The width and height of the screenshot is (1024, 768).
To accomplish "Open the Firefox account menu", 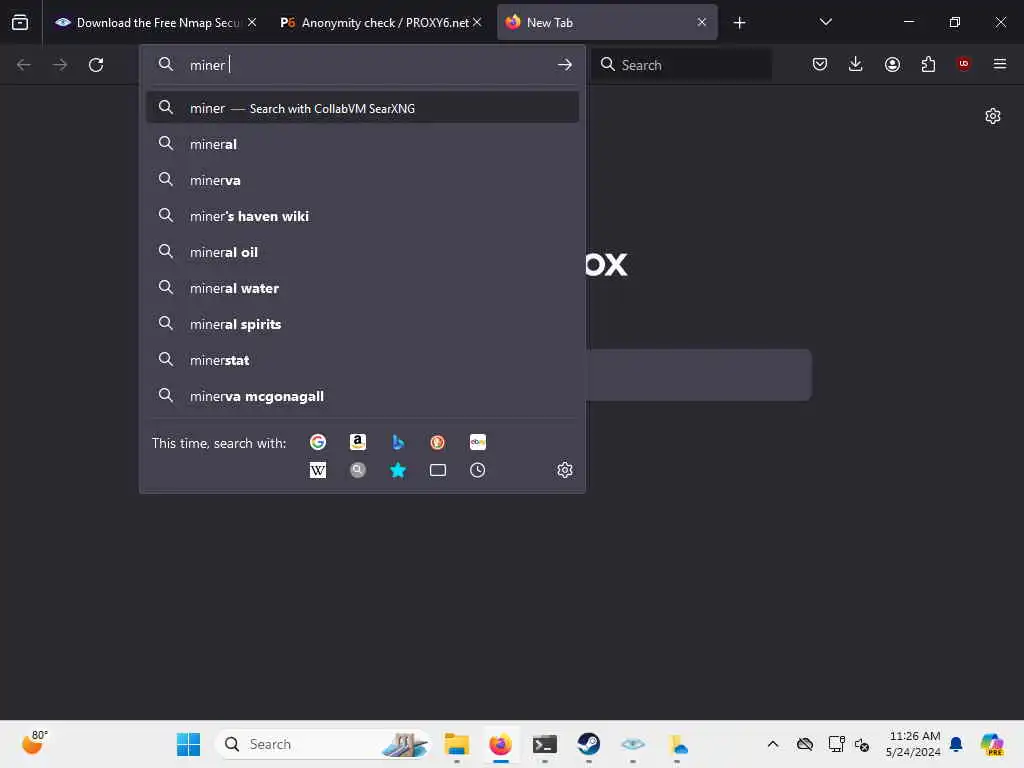I will [892, 64].
